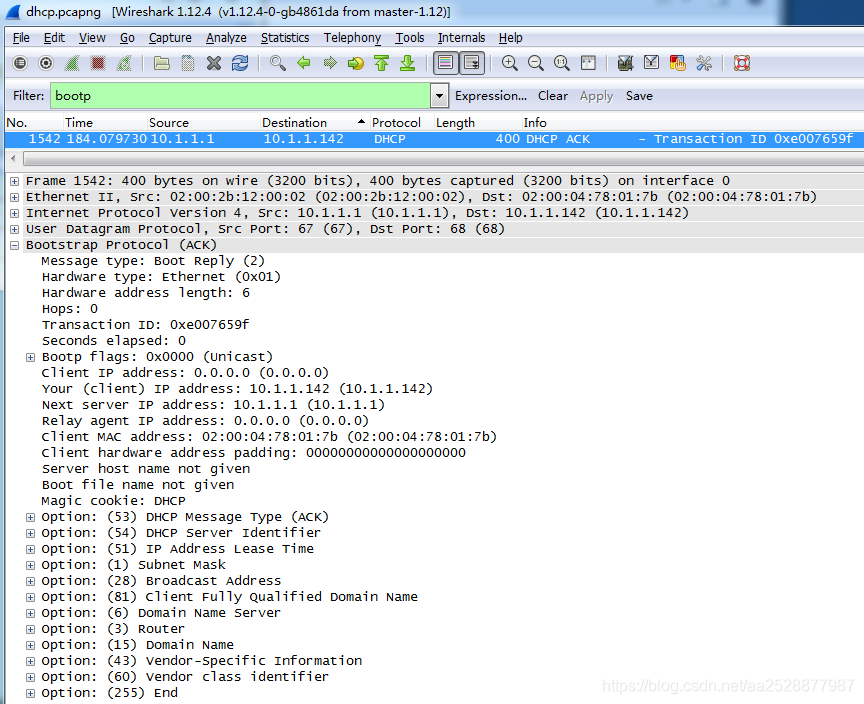
Task: Expand User Datagram Protocol node
Action: click(x=15, y=229)
